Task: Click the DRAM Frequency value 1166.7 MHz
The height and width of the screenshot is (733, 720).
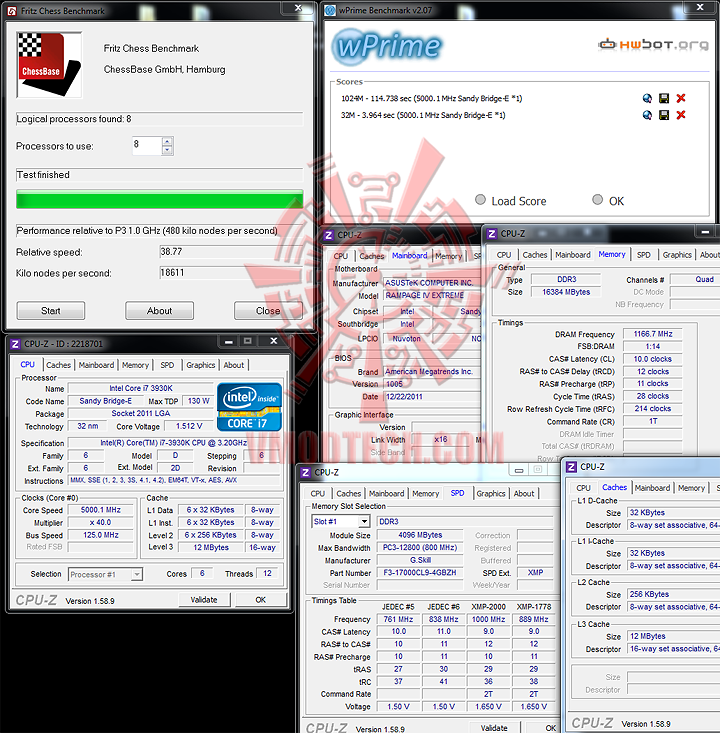Action: [653, 334]
